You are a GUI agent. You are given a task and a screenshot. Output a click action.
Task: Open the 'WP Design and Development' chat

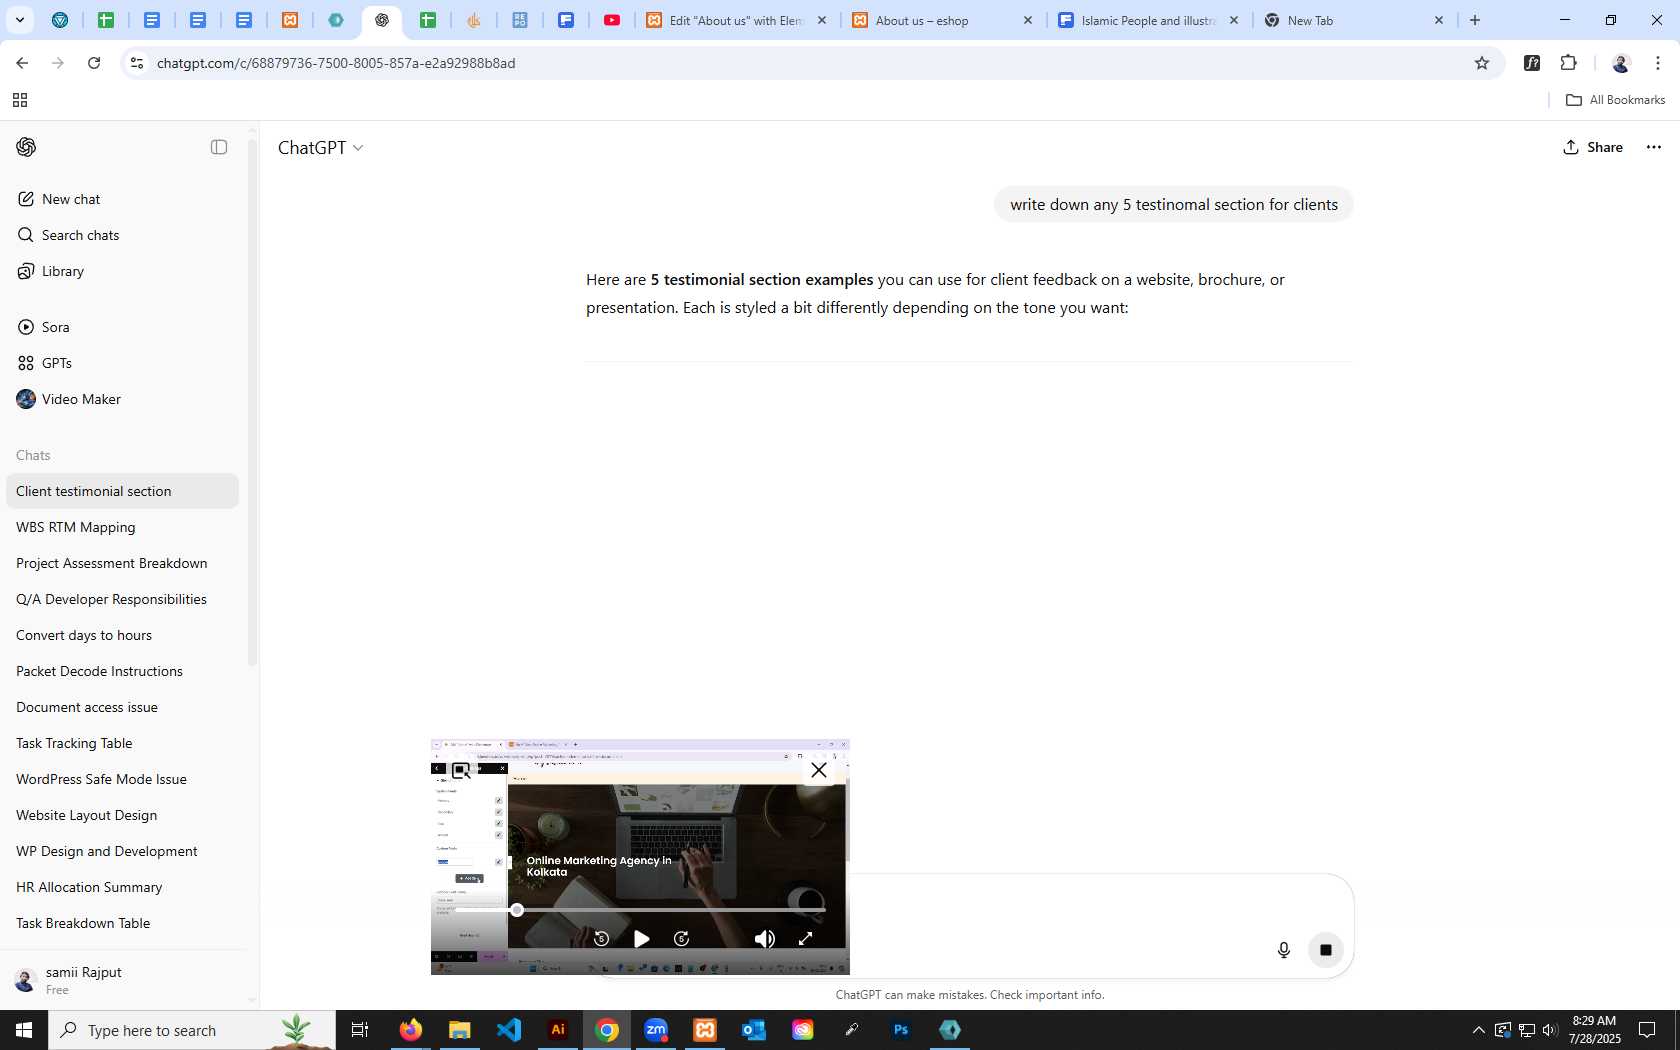pyautogui.click(x=122, y=851)
